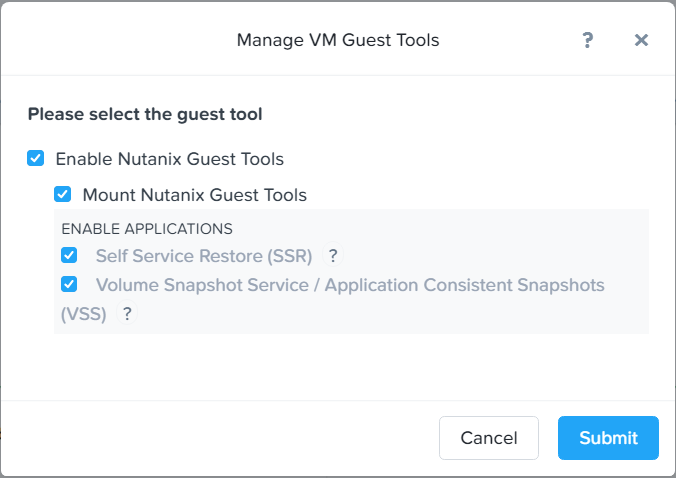Click the Manage VM Guest Tools title
This screenshot has width=676, height=478.
[338, 40]
